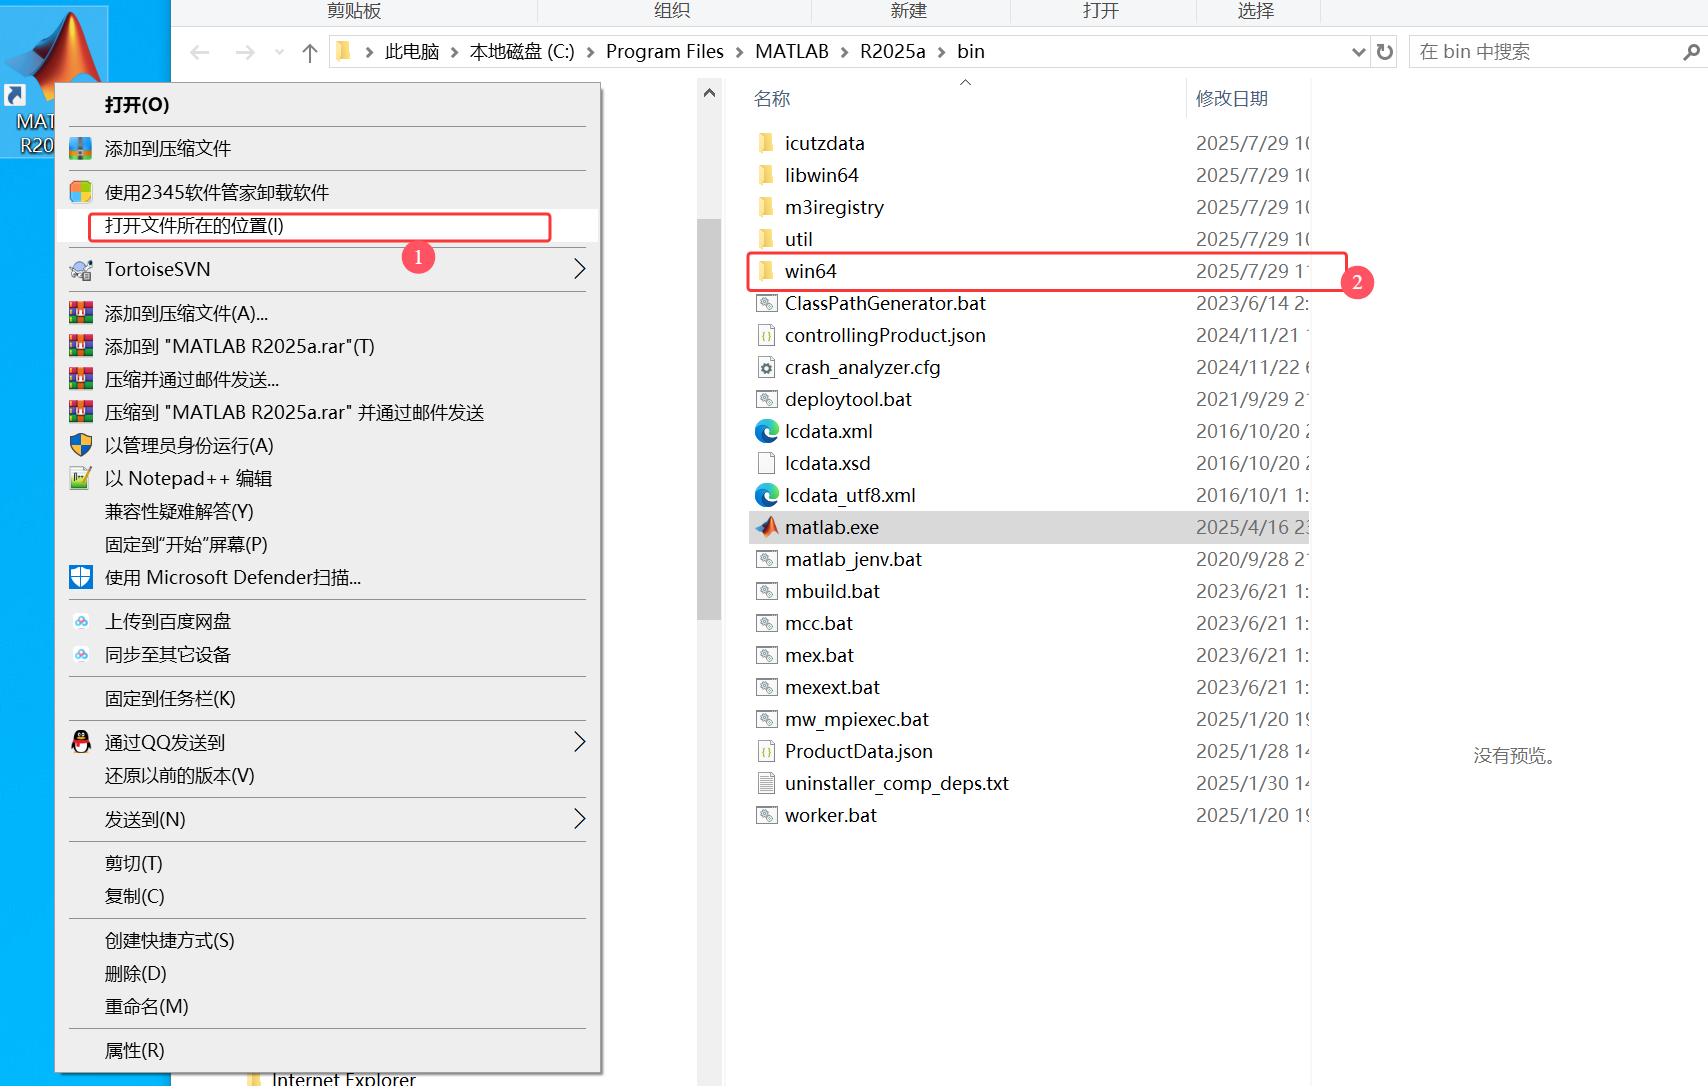The width and height of the screenshot is (1708, 1086).
Task: Click the magnifier icon in the search box
Action: click(x=1690, y=52)
